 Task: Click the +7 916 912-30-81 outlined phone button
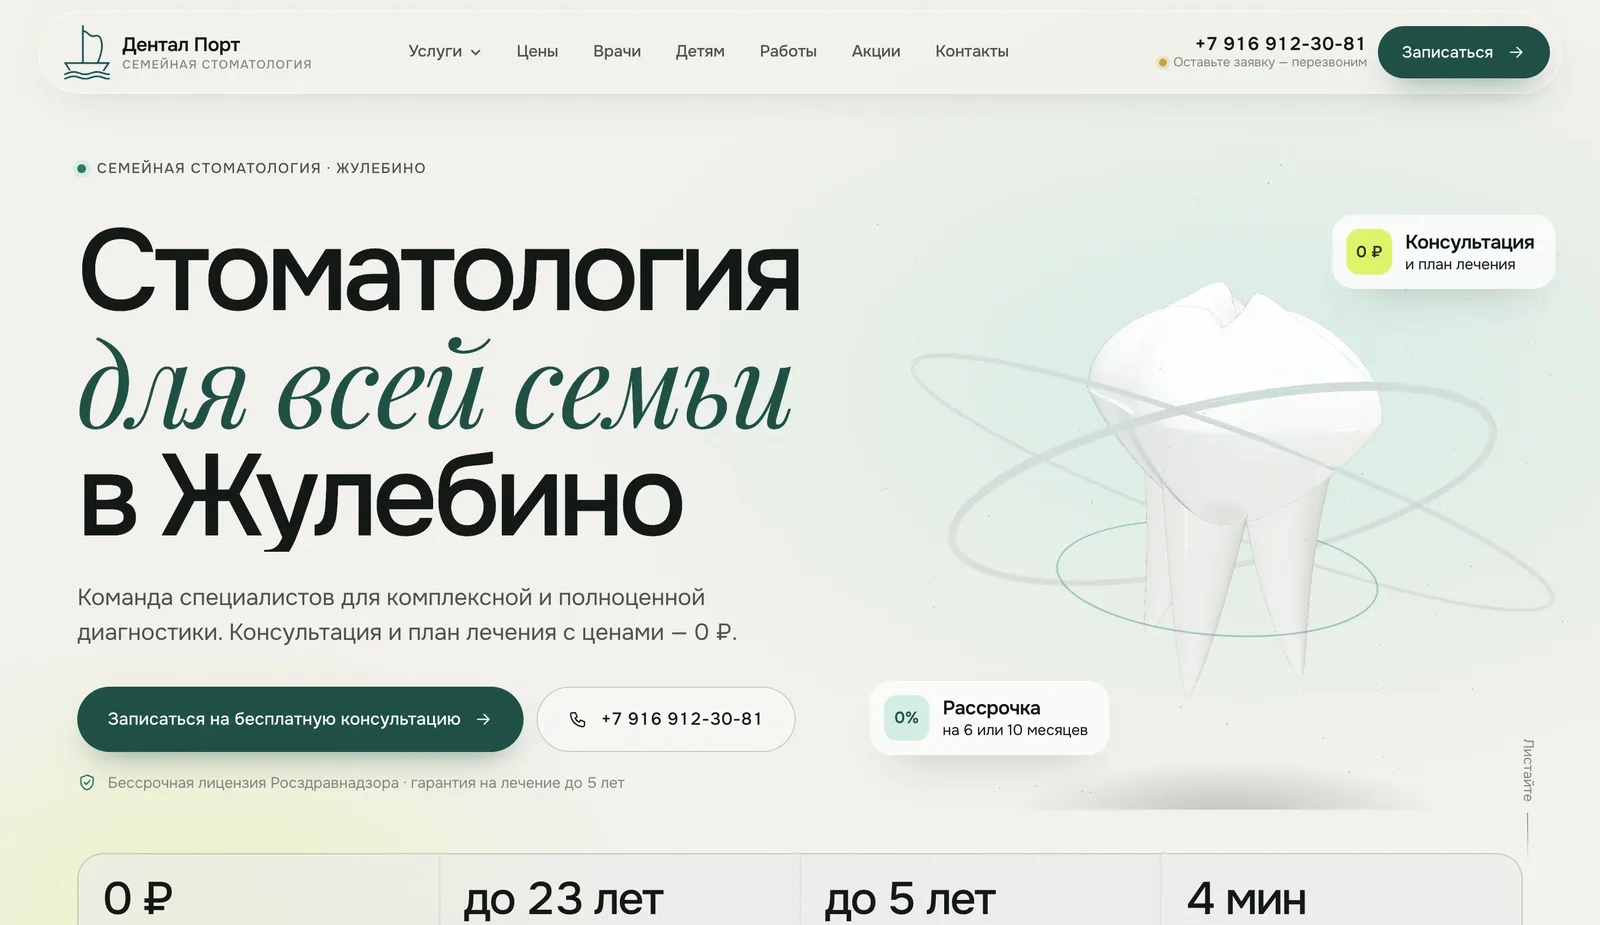tap(666, 719)
